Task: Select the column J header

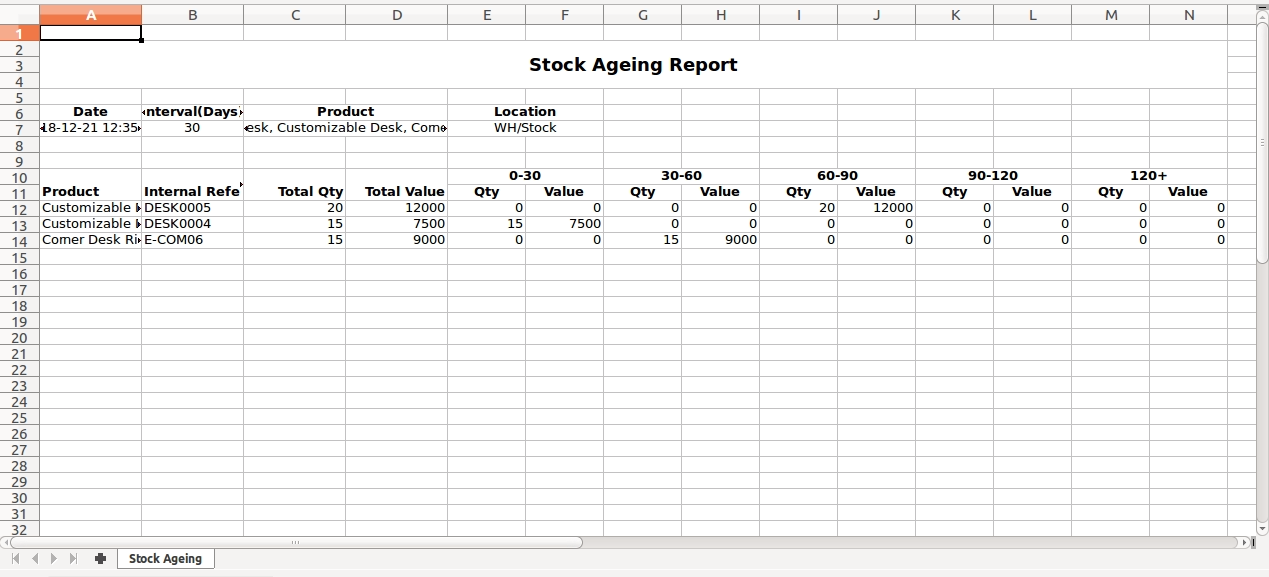Action: pyautogui.click(x=876, y=15)
